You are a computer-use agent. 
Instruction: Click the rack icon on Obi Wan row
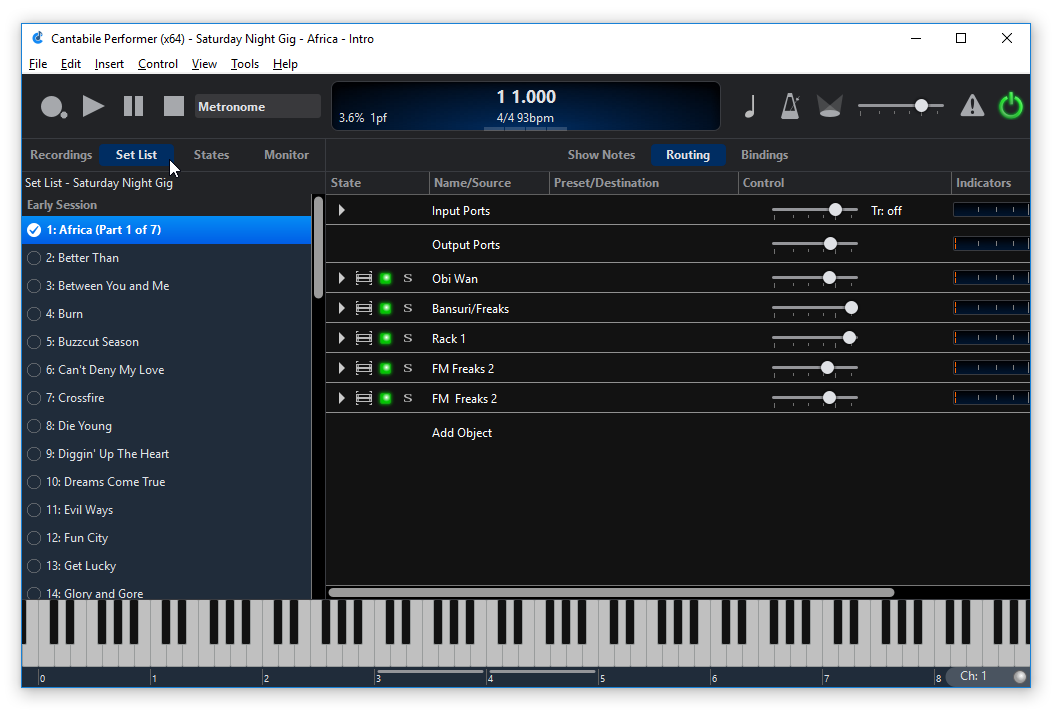pyautogui.click(x=363, y=278)
